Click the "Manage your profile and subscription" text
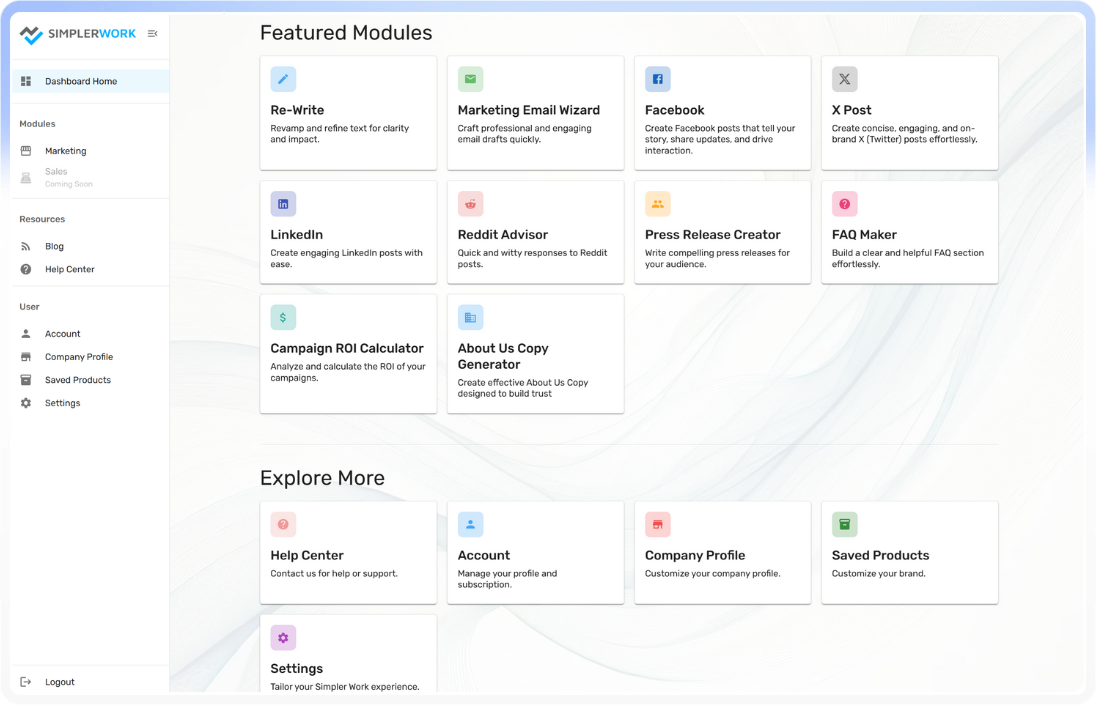Viewport: 1096px width, 705px height. 507,579
